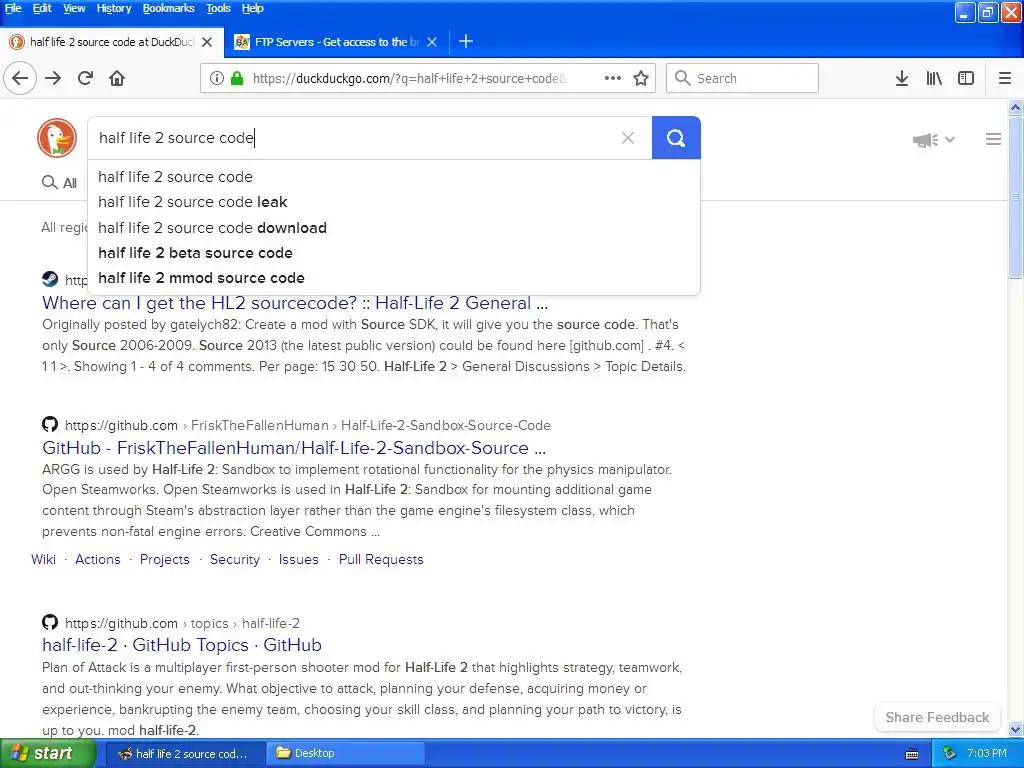Click the page scrollbar up arrow
This screenshot has width=1024, height=768.
pyautogui.click(x=1016, y=107)
